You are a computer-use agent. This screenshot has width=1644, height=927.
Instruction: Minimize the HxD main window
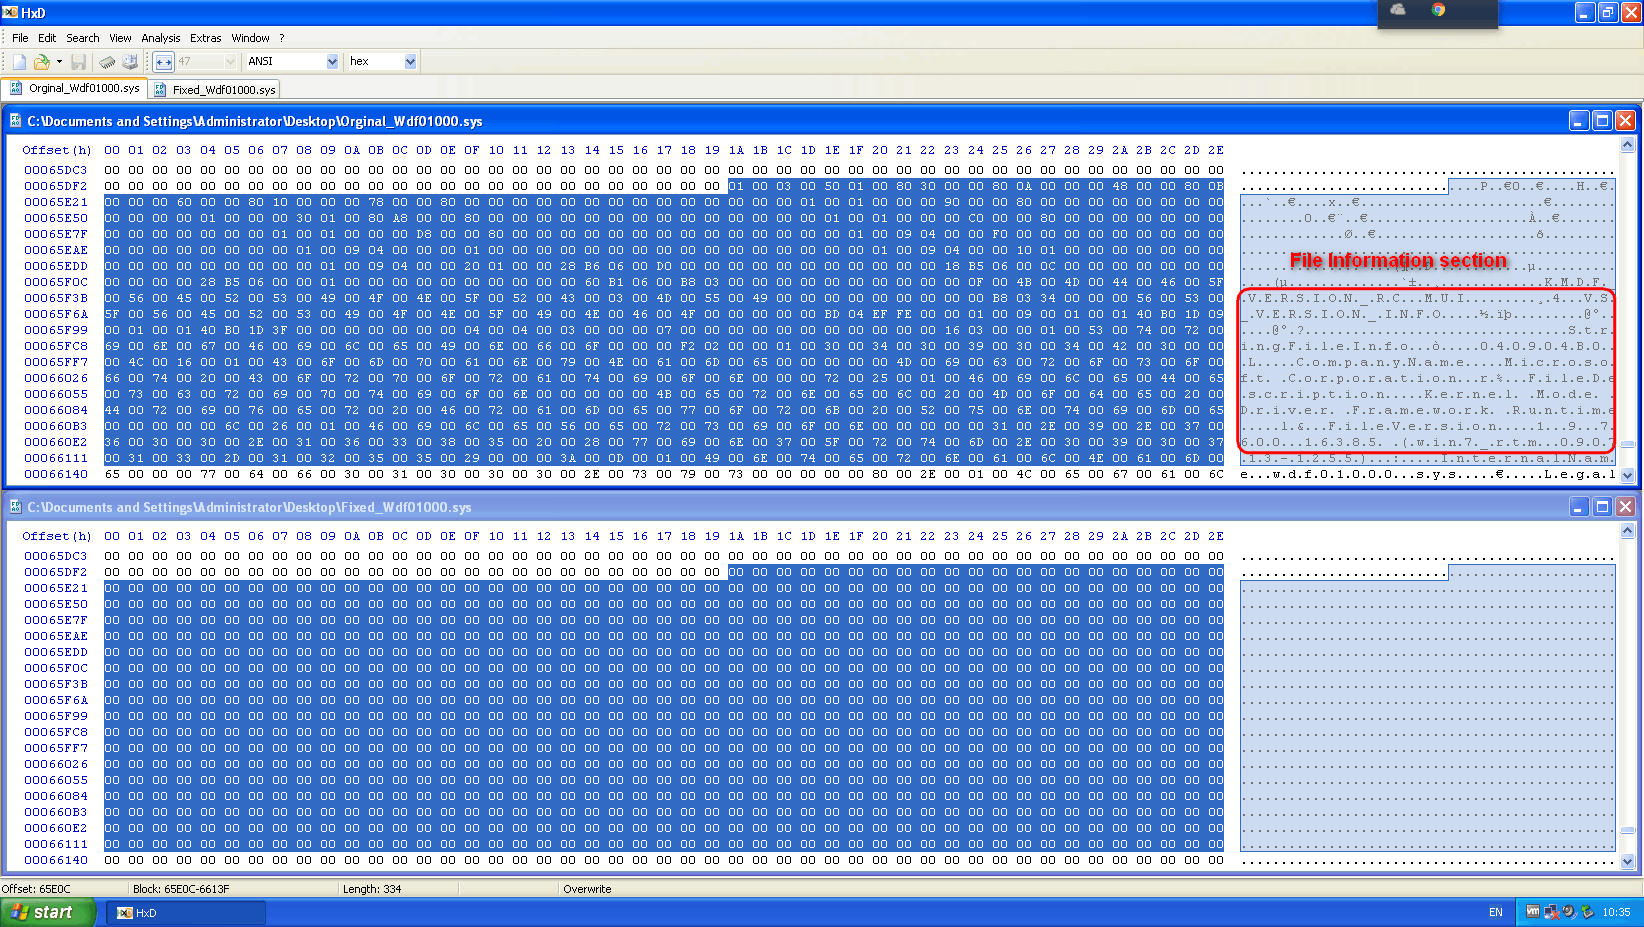click(x=1585, y=12)
